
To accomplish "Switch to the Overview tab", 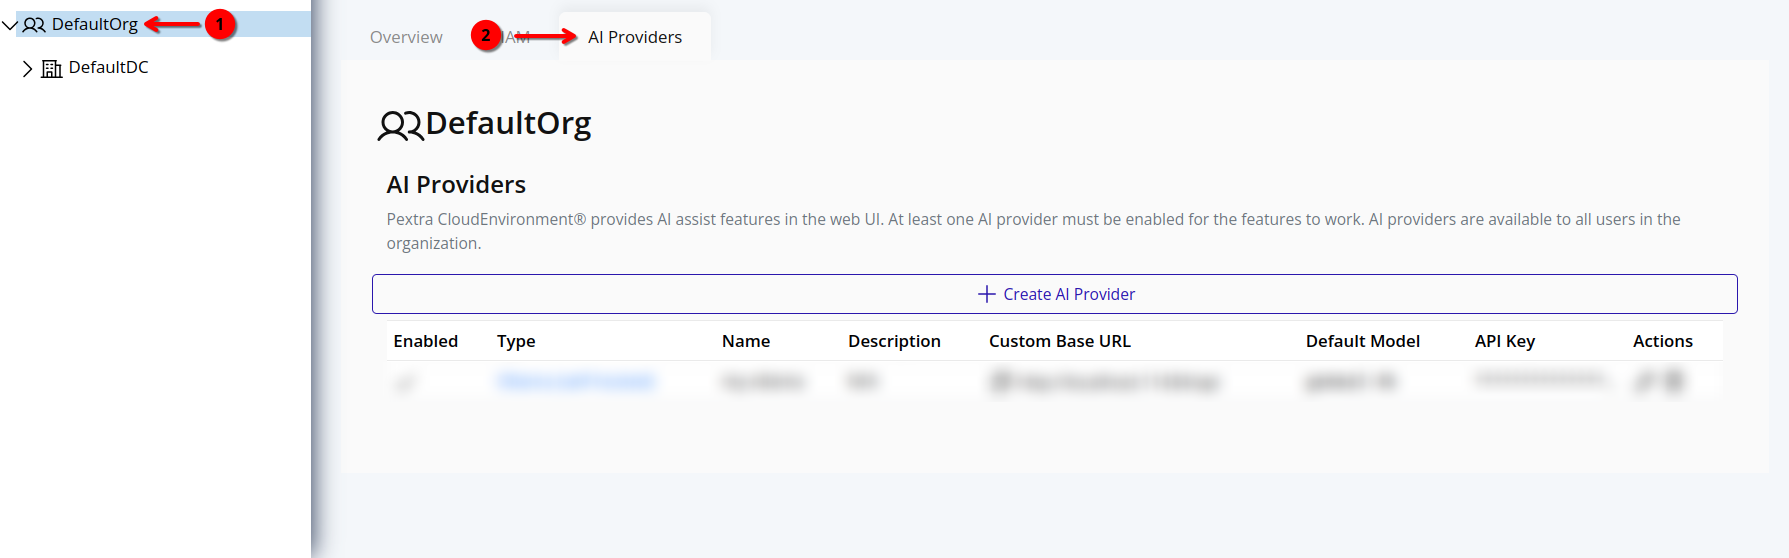I will (x=406, y=37).
